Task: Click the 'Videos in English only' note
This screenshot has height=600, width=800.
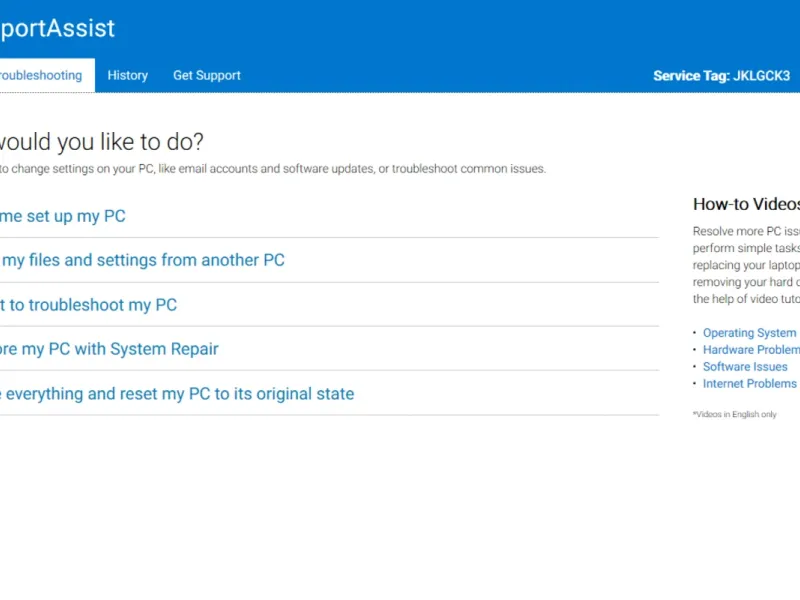Action: click(735, 414)
